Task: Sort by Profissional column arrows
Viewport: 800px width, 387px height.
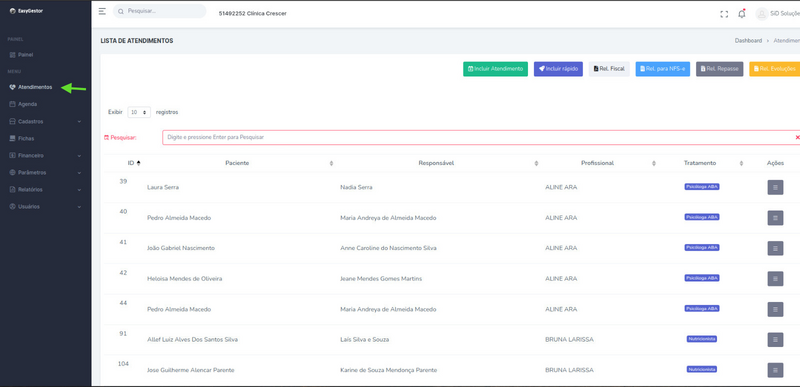Action: coord(654,163)
